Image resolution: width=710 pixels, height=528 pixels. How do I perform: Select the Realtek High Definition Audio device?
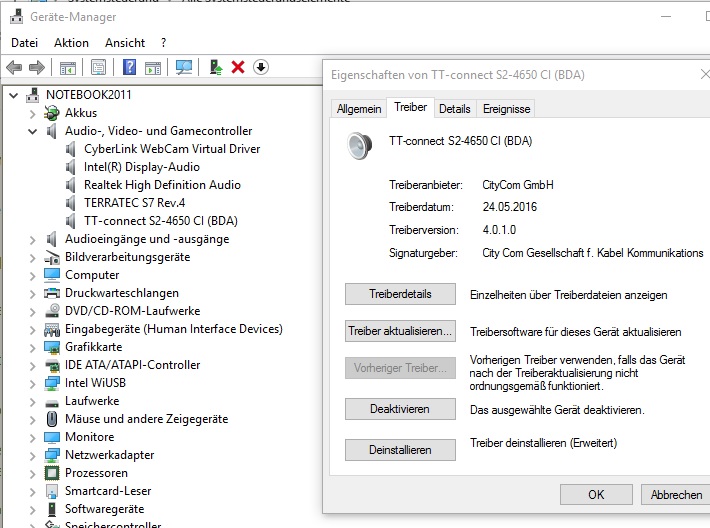click(161, 185)
